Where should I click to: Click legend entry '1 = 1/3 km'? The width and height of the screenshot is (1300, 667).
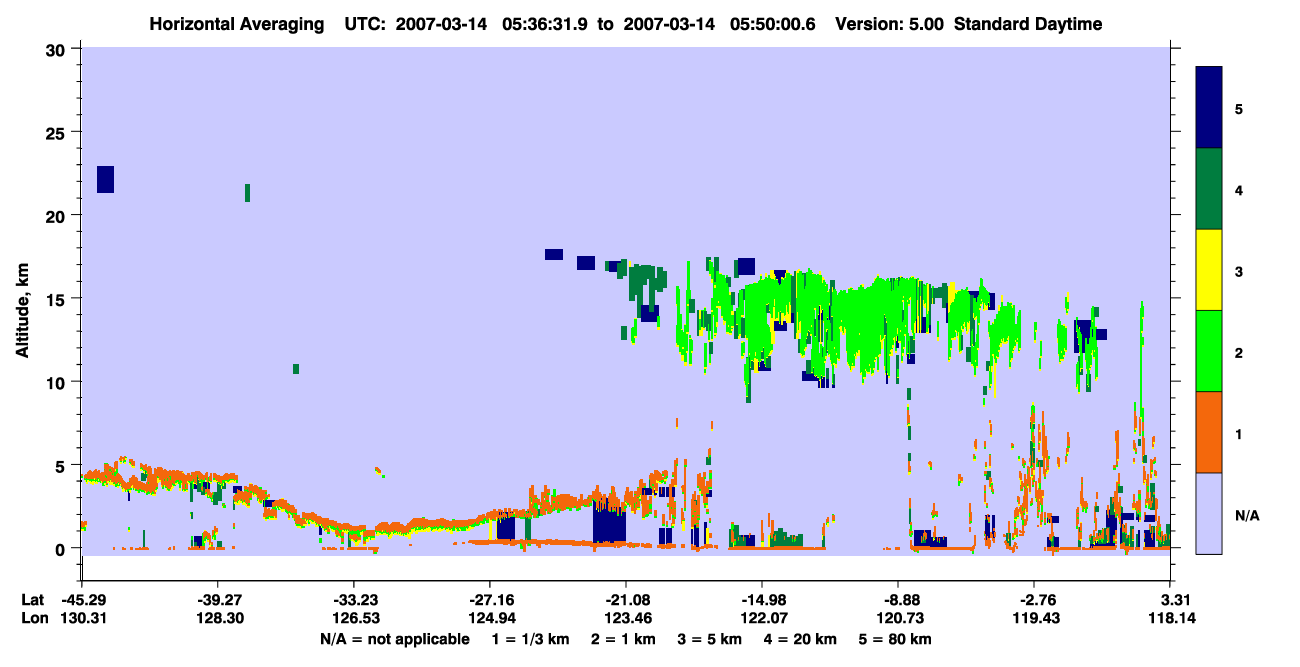click(x=530, y=639)
